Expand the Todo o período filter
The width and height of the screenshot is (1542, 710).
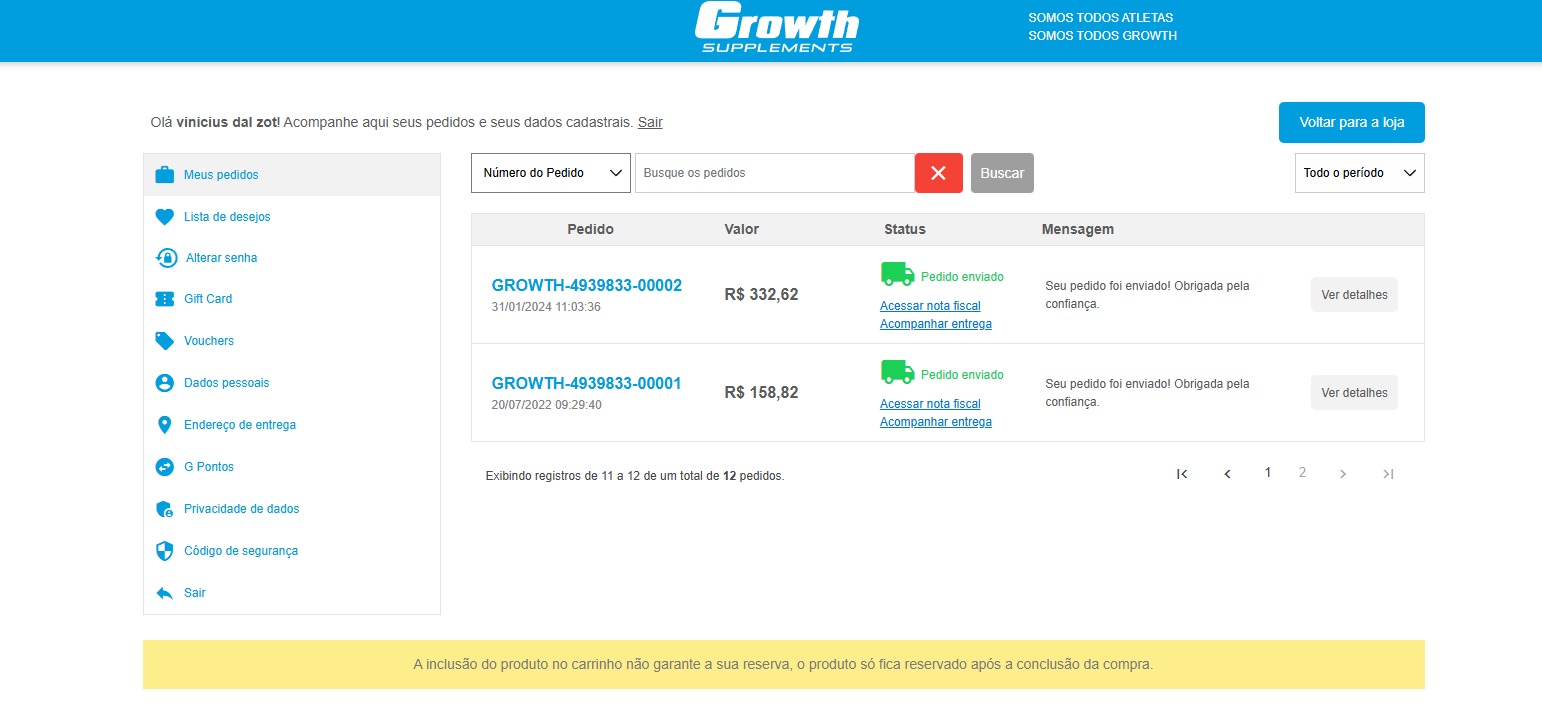click(x=1359, y=173)
